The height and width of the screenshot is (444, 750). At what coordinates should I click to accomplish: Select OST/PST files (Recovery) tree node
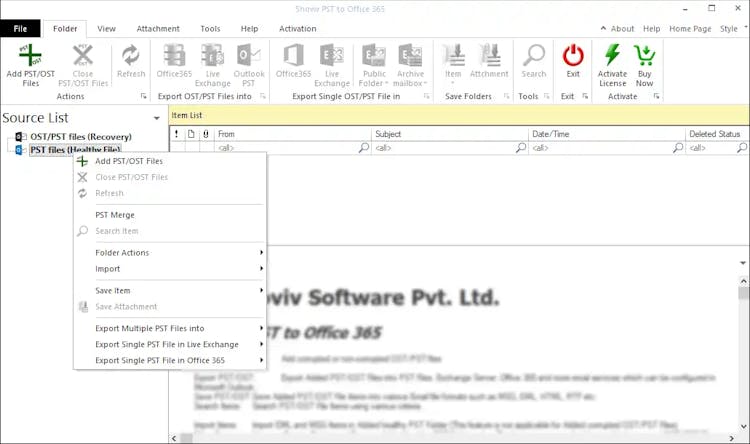(81, 137)
